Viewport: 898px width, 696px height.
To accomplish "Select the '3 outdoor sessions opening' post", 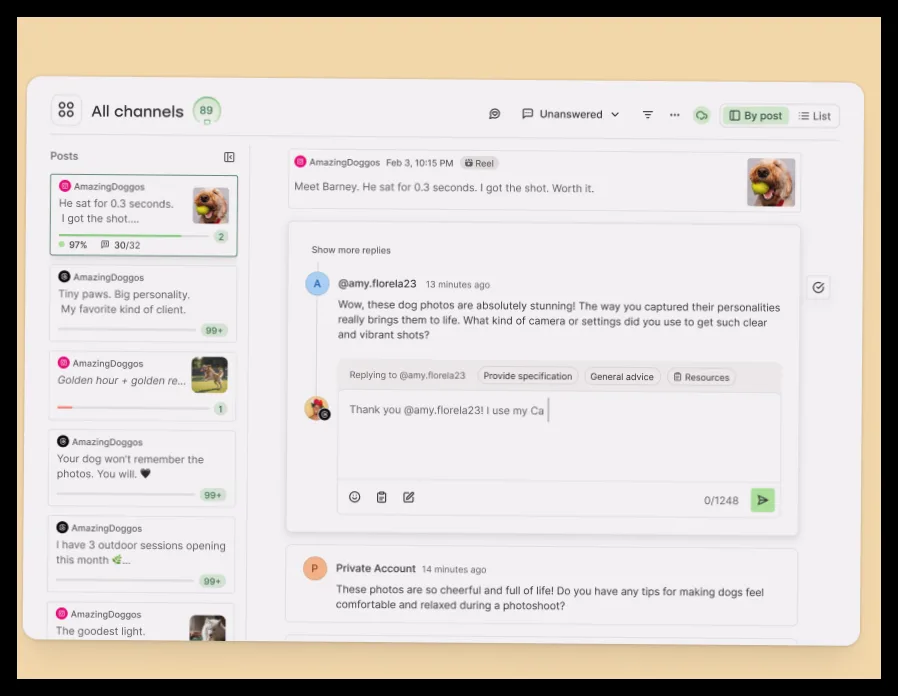I will coord(141,555).
